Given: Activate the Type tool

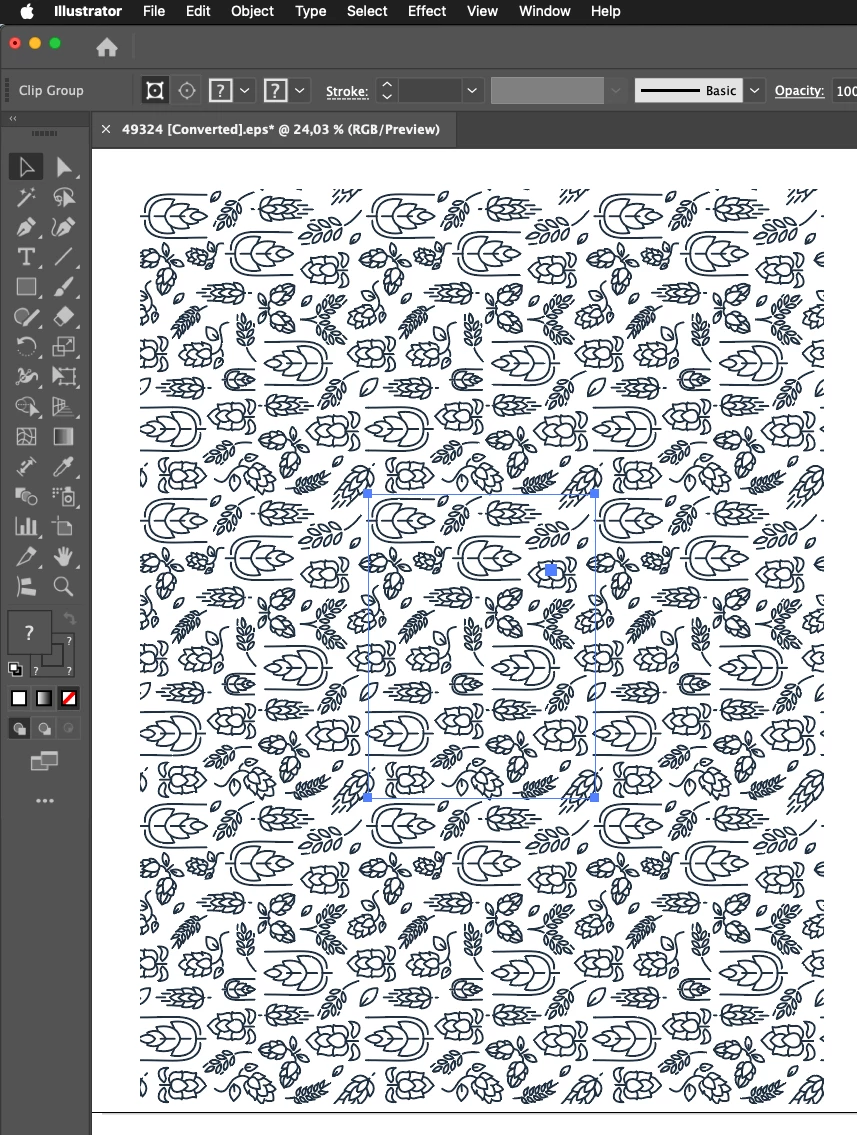Looking at the screenshot, I should click(26, 257).
